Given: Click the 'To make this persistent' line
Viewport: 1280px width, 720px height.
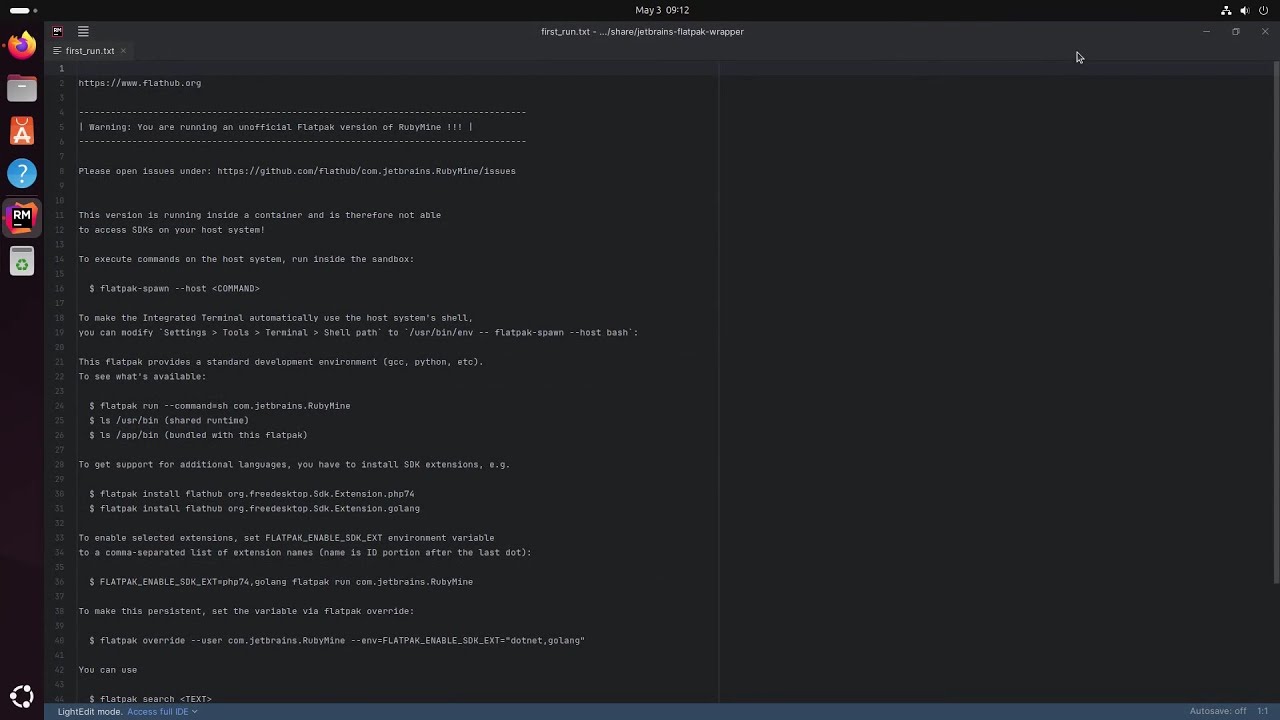Looking at the screenshot, I should coord(246,611).
